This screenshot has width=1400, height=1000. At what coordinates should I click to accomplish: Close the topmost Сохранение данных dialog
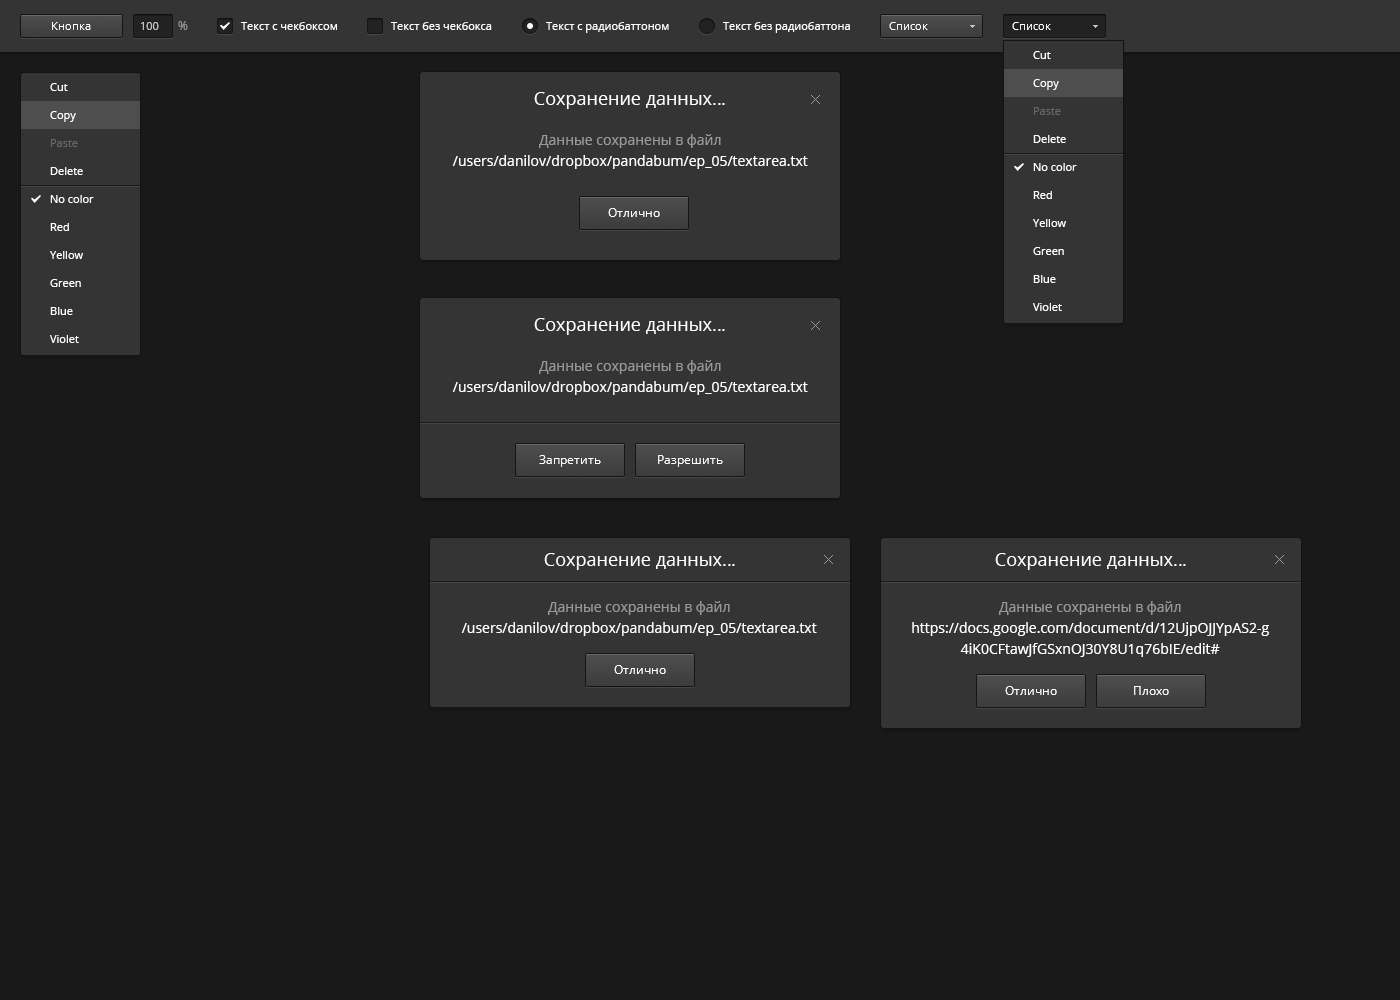(x=815, y=100)
